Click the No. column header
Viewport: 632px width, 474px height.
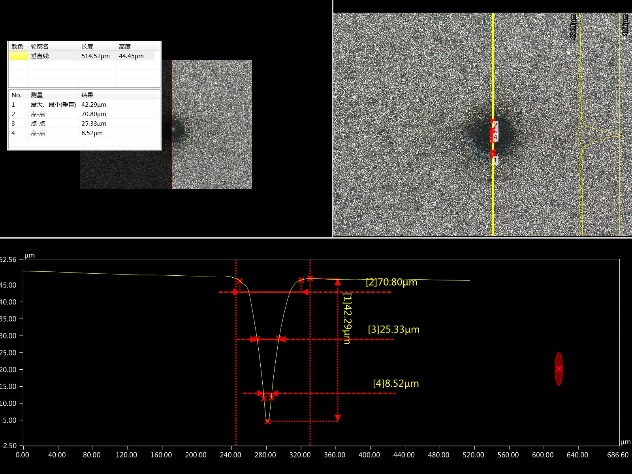tap(17, 95)
